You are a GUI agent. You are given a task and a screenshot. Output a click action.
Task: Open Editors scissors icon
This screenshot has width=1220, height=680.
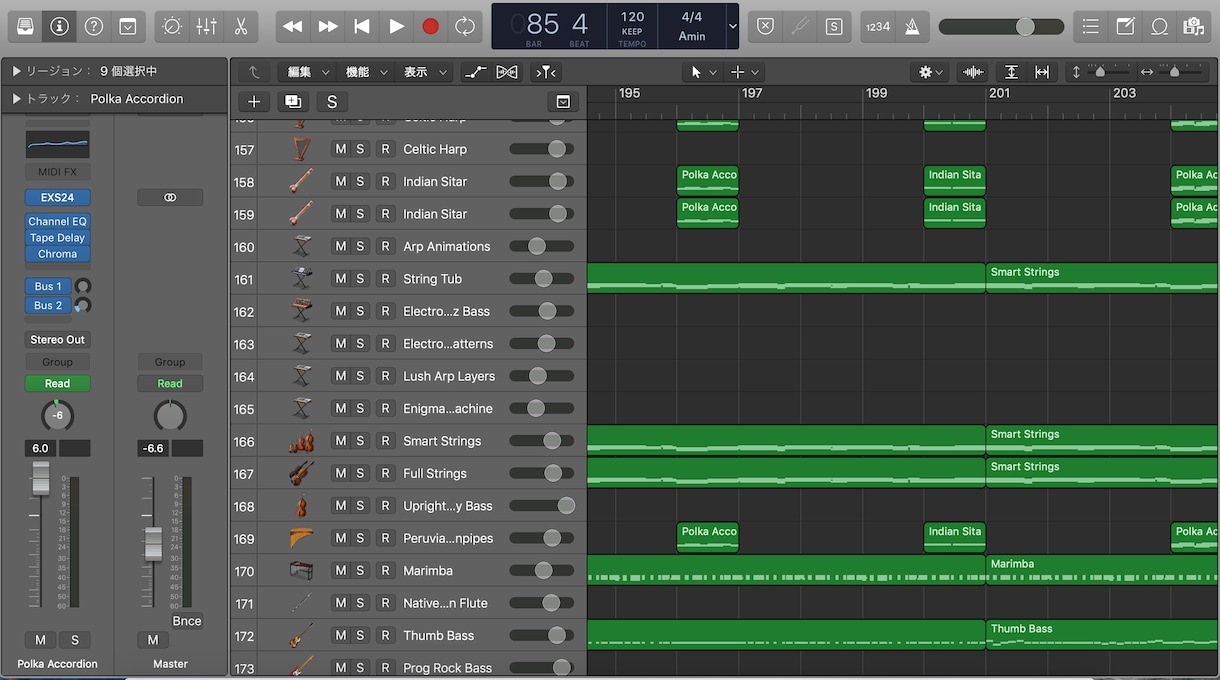[x=240, y=27]
